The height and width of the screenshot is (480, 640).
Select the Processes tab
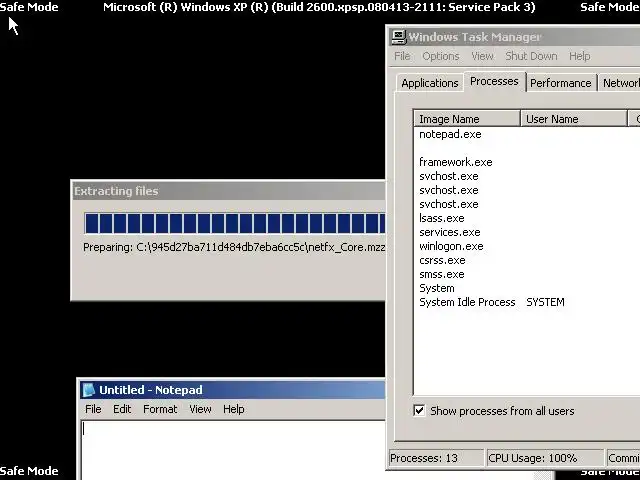click(x=494, y=81)
